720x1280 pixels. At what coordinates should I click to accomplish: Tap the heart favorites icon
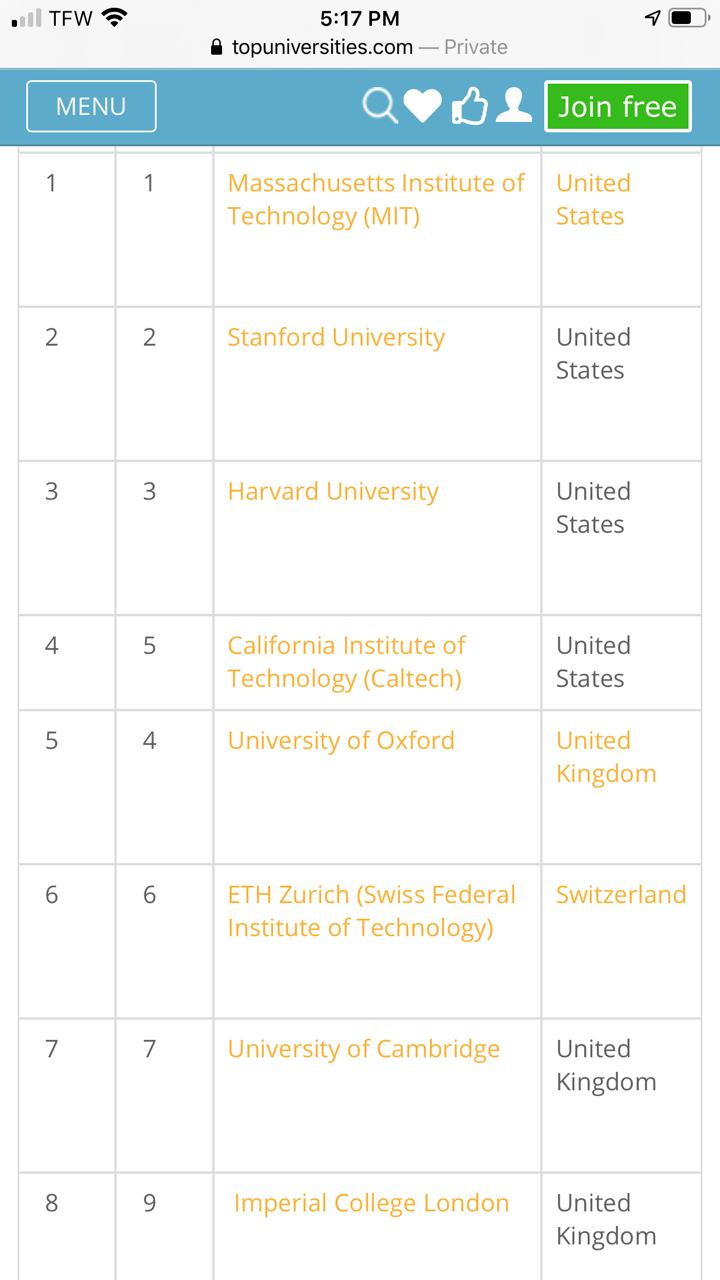pyautogui.click(x=422, y=106)
